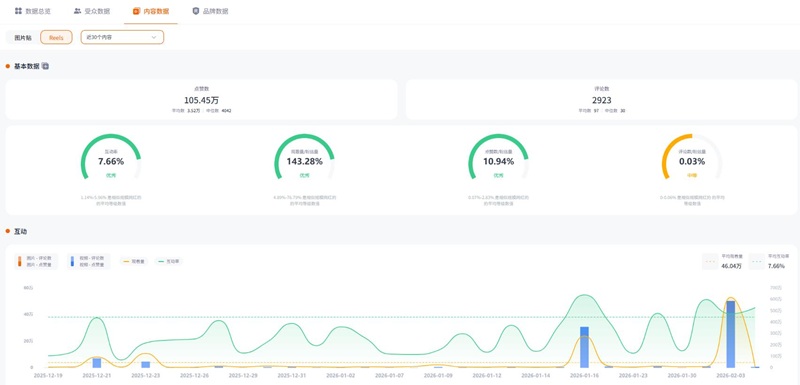Click the 品牌数据 shield icon
The height and width of the screenshot is (385, 800).
[195, 11]
